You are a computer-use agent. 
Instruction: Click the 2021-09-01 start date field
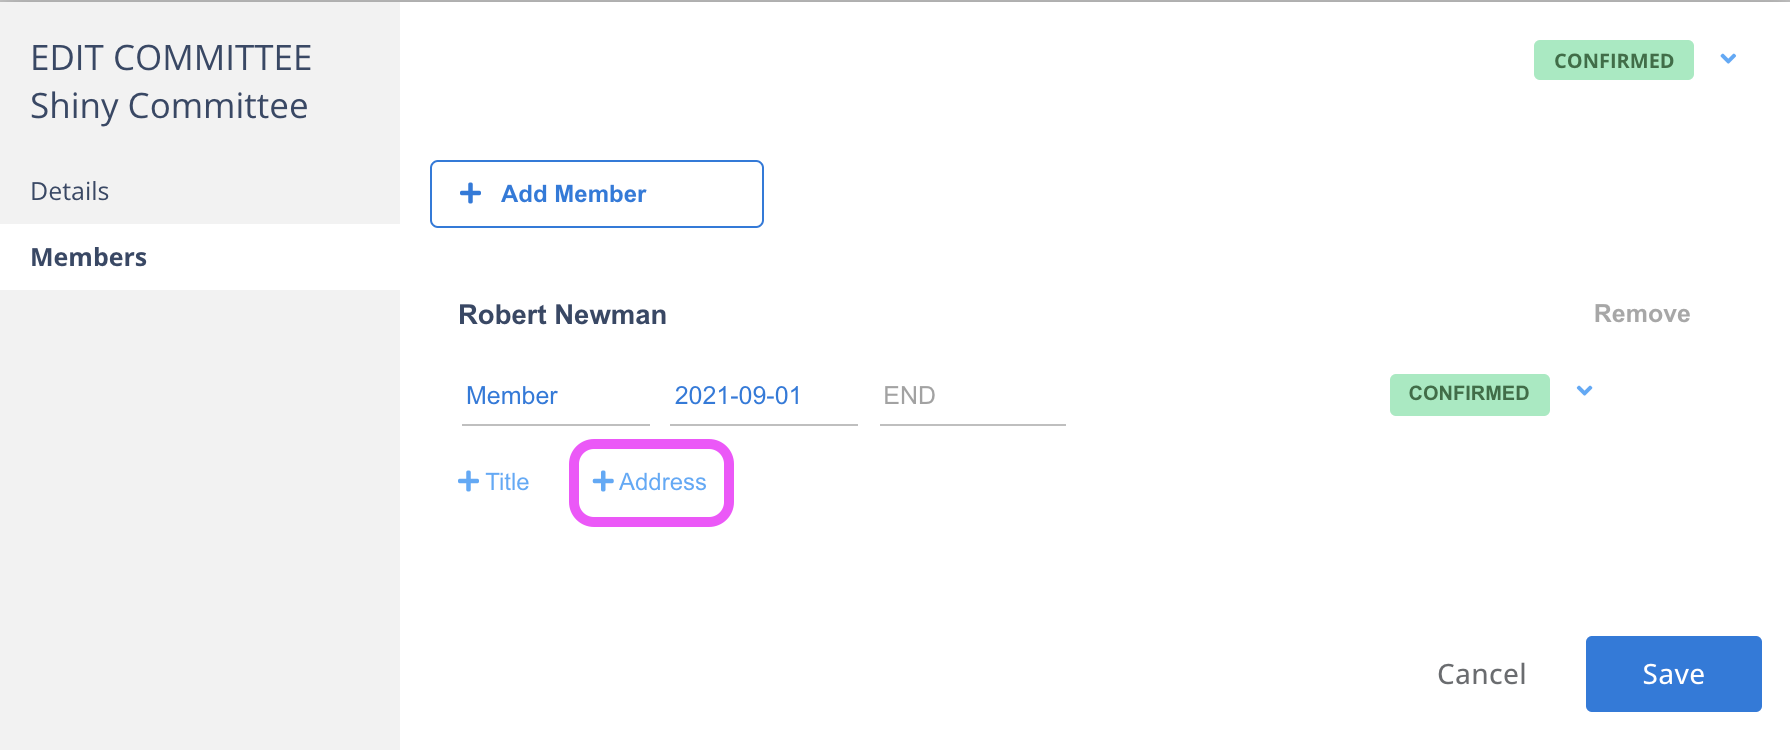pyautogui.click(x=763, y=396)
